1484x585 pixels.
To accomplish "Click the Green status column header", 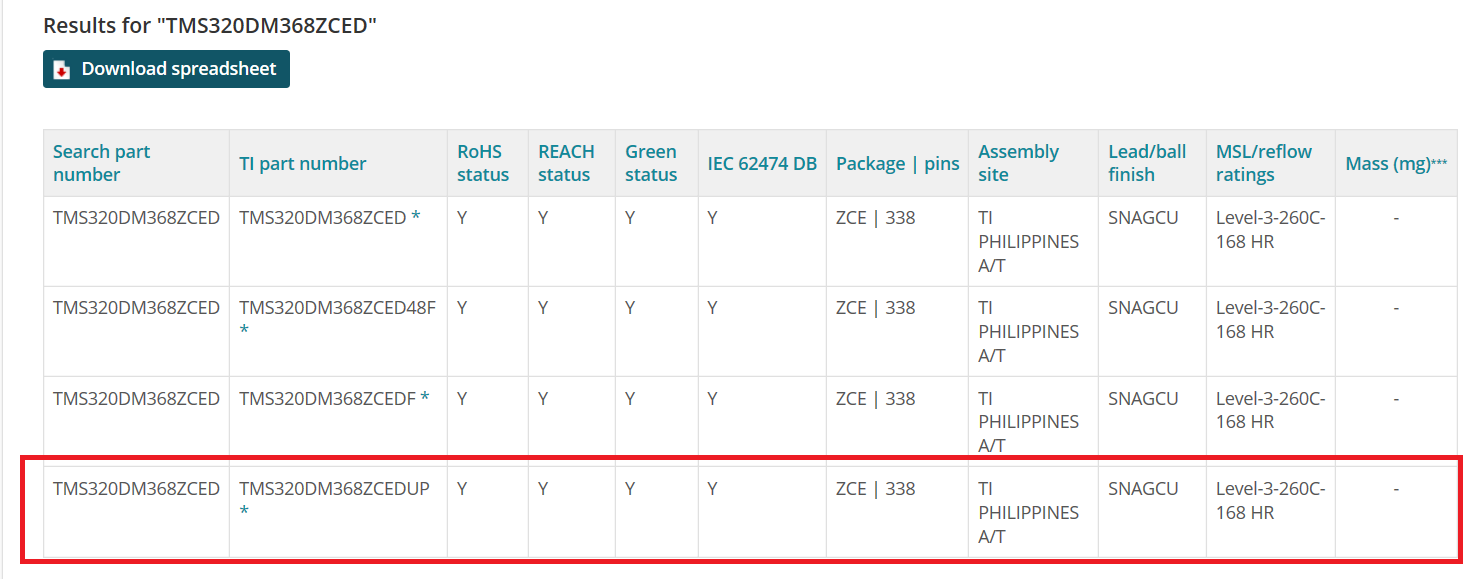I will tap(651, 163).
